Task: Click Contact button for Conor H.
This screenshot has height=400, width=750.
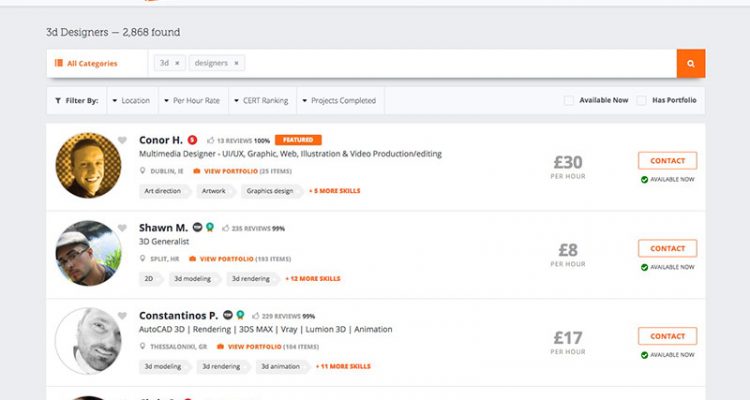Action: [x=667, y=161]
